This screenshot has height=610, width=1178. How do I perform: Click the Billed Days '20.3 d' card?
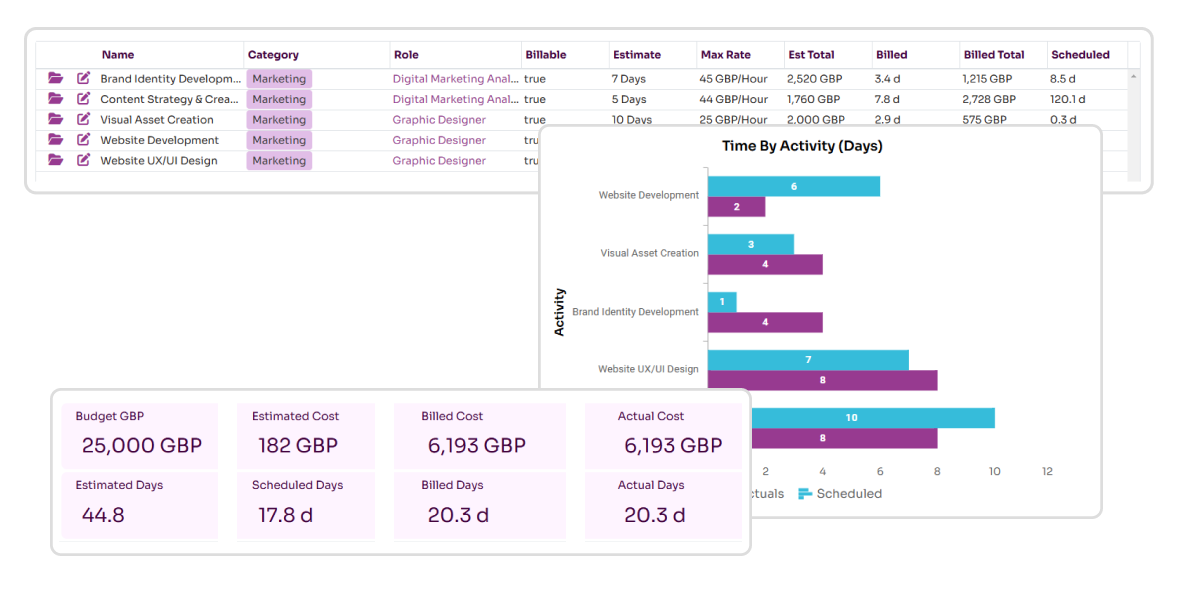480,505
